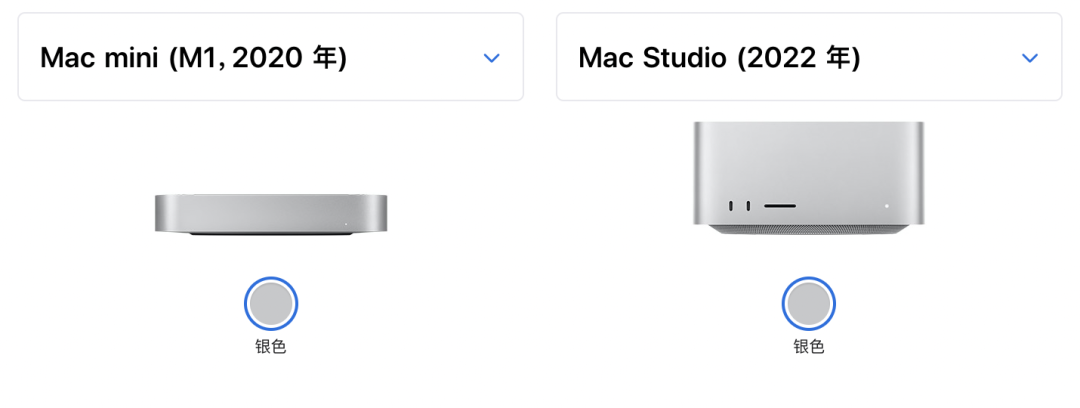Click the top edge of Mac Studio's body
This screenshot has height=408, width=1080.
click(x=808, y=125)
